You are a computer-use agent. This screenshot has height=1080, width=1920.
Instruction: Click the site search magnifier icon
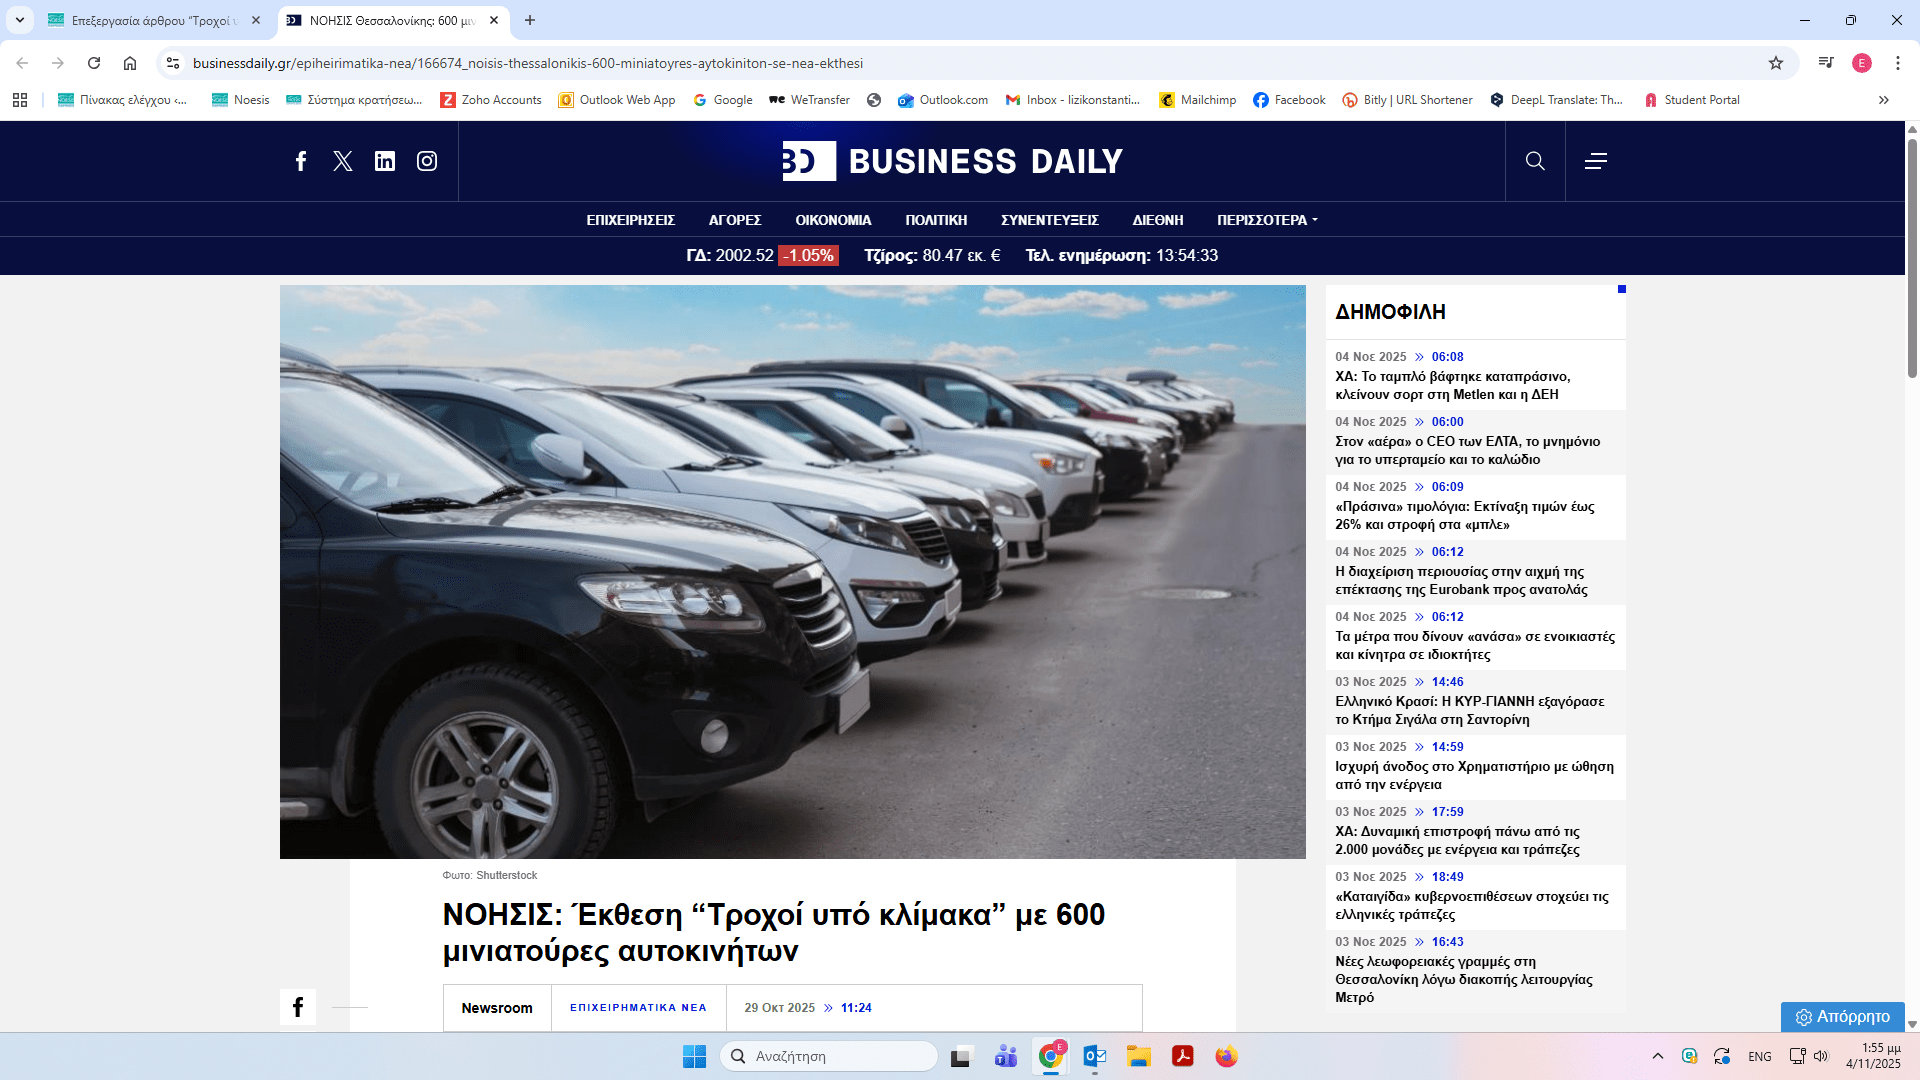tap(1535, 161)
